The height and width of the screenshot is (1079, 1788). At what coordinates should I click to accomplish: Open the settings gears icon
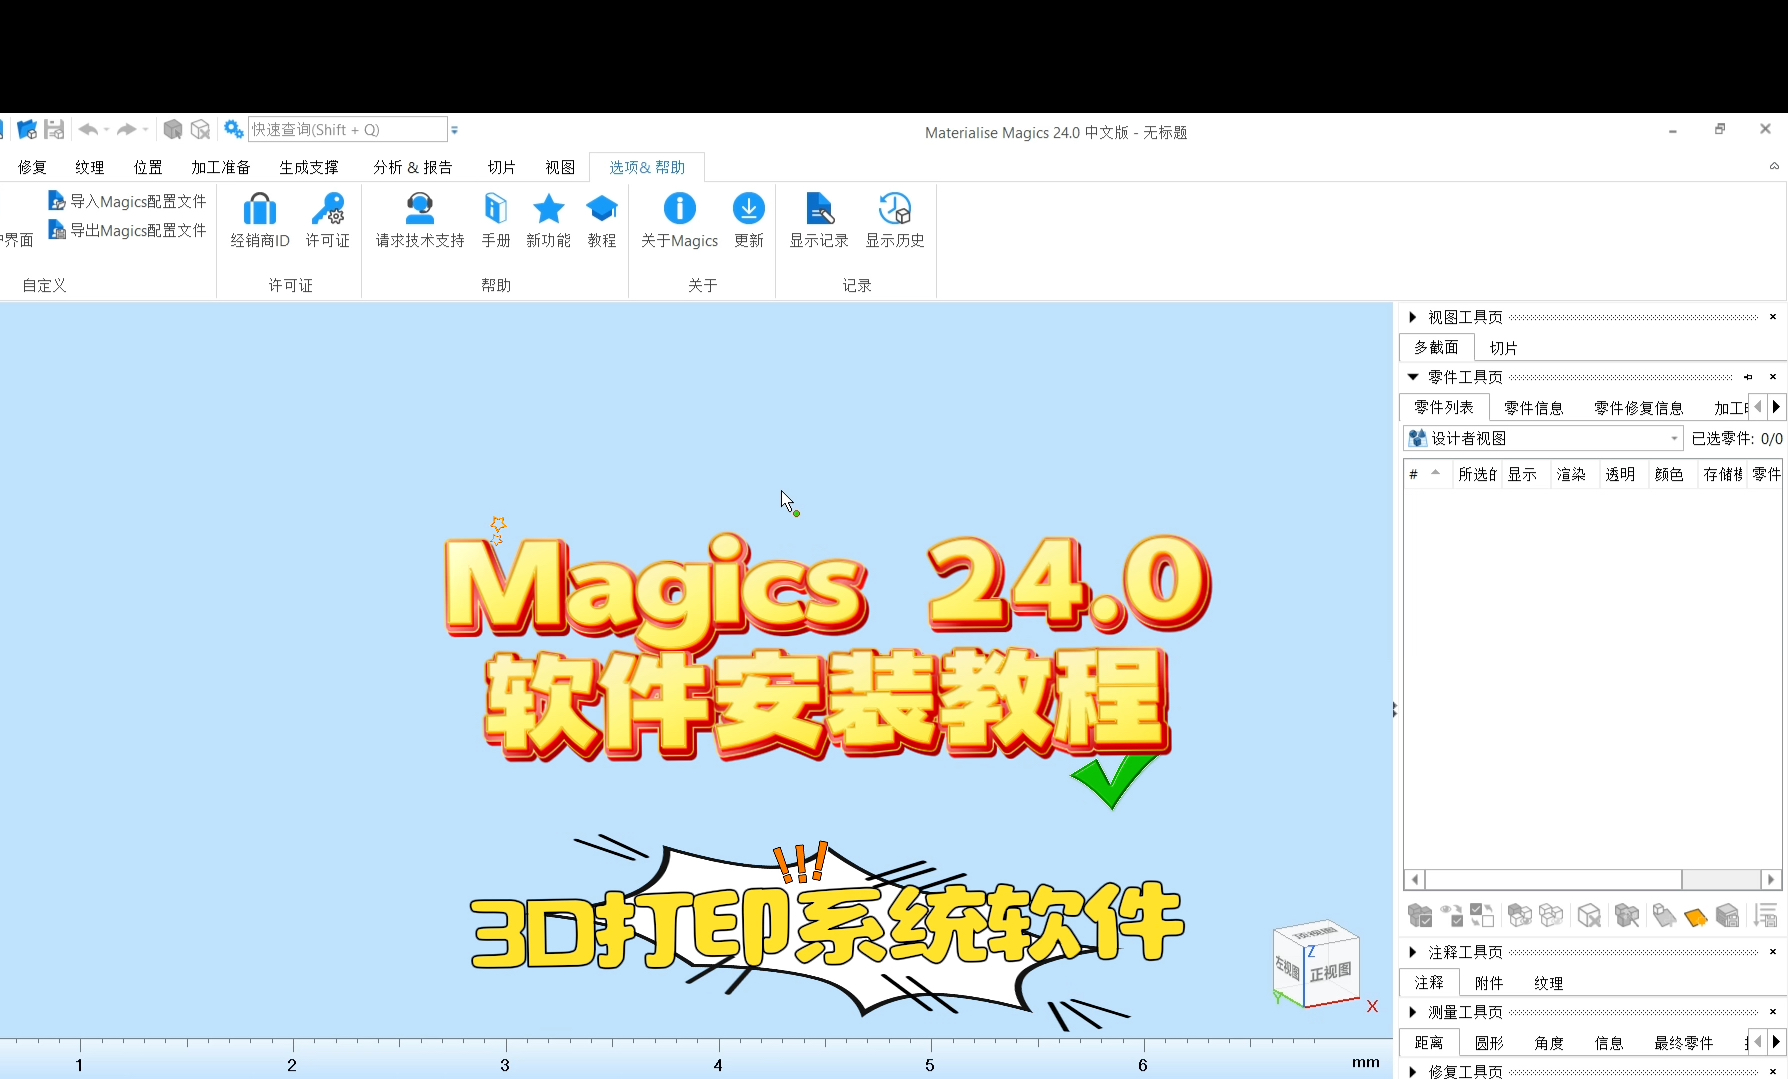pos(233,130)
